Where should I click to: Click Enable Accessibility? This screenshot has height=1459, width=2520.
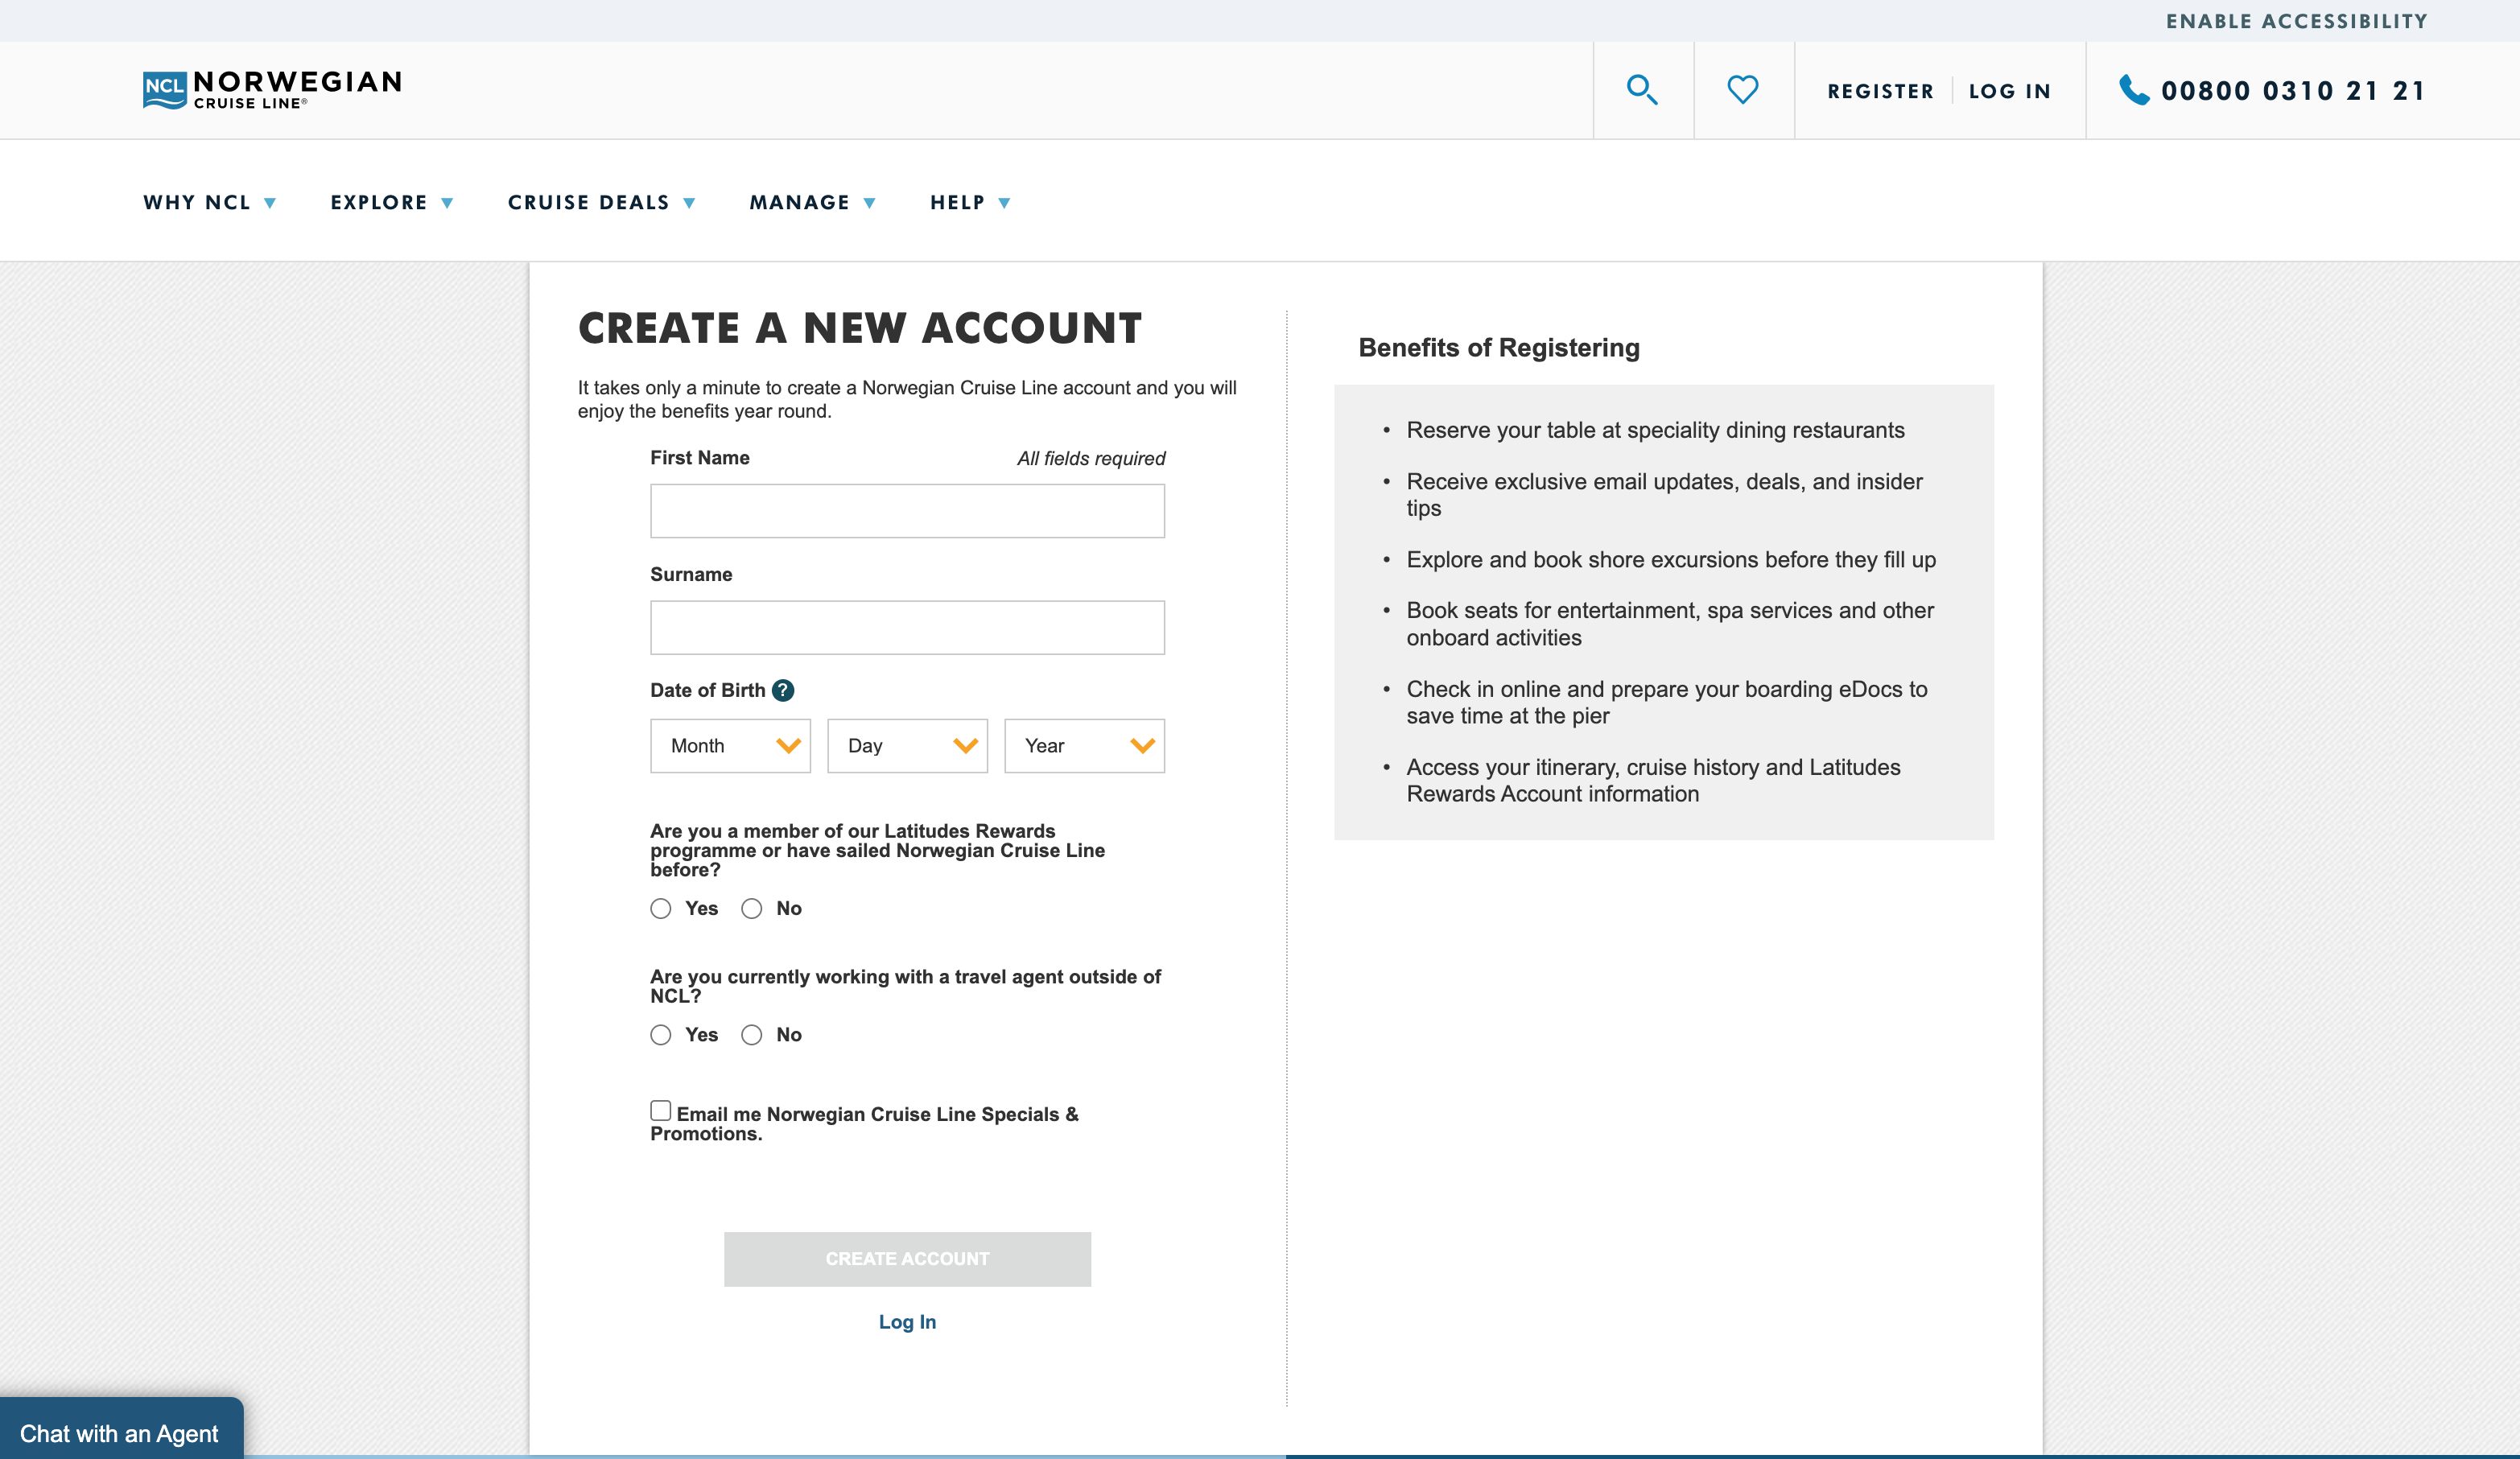tap(2296, 21)
